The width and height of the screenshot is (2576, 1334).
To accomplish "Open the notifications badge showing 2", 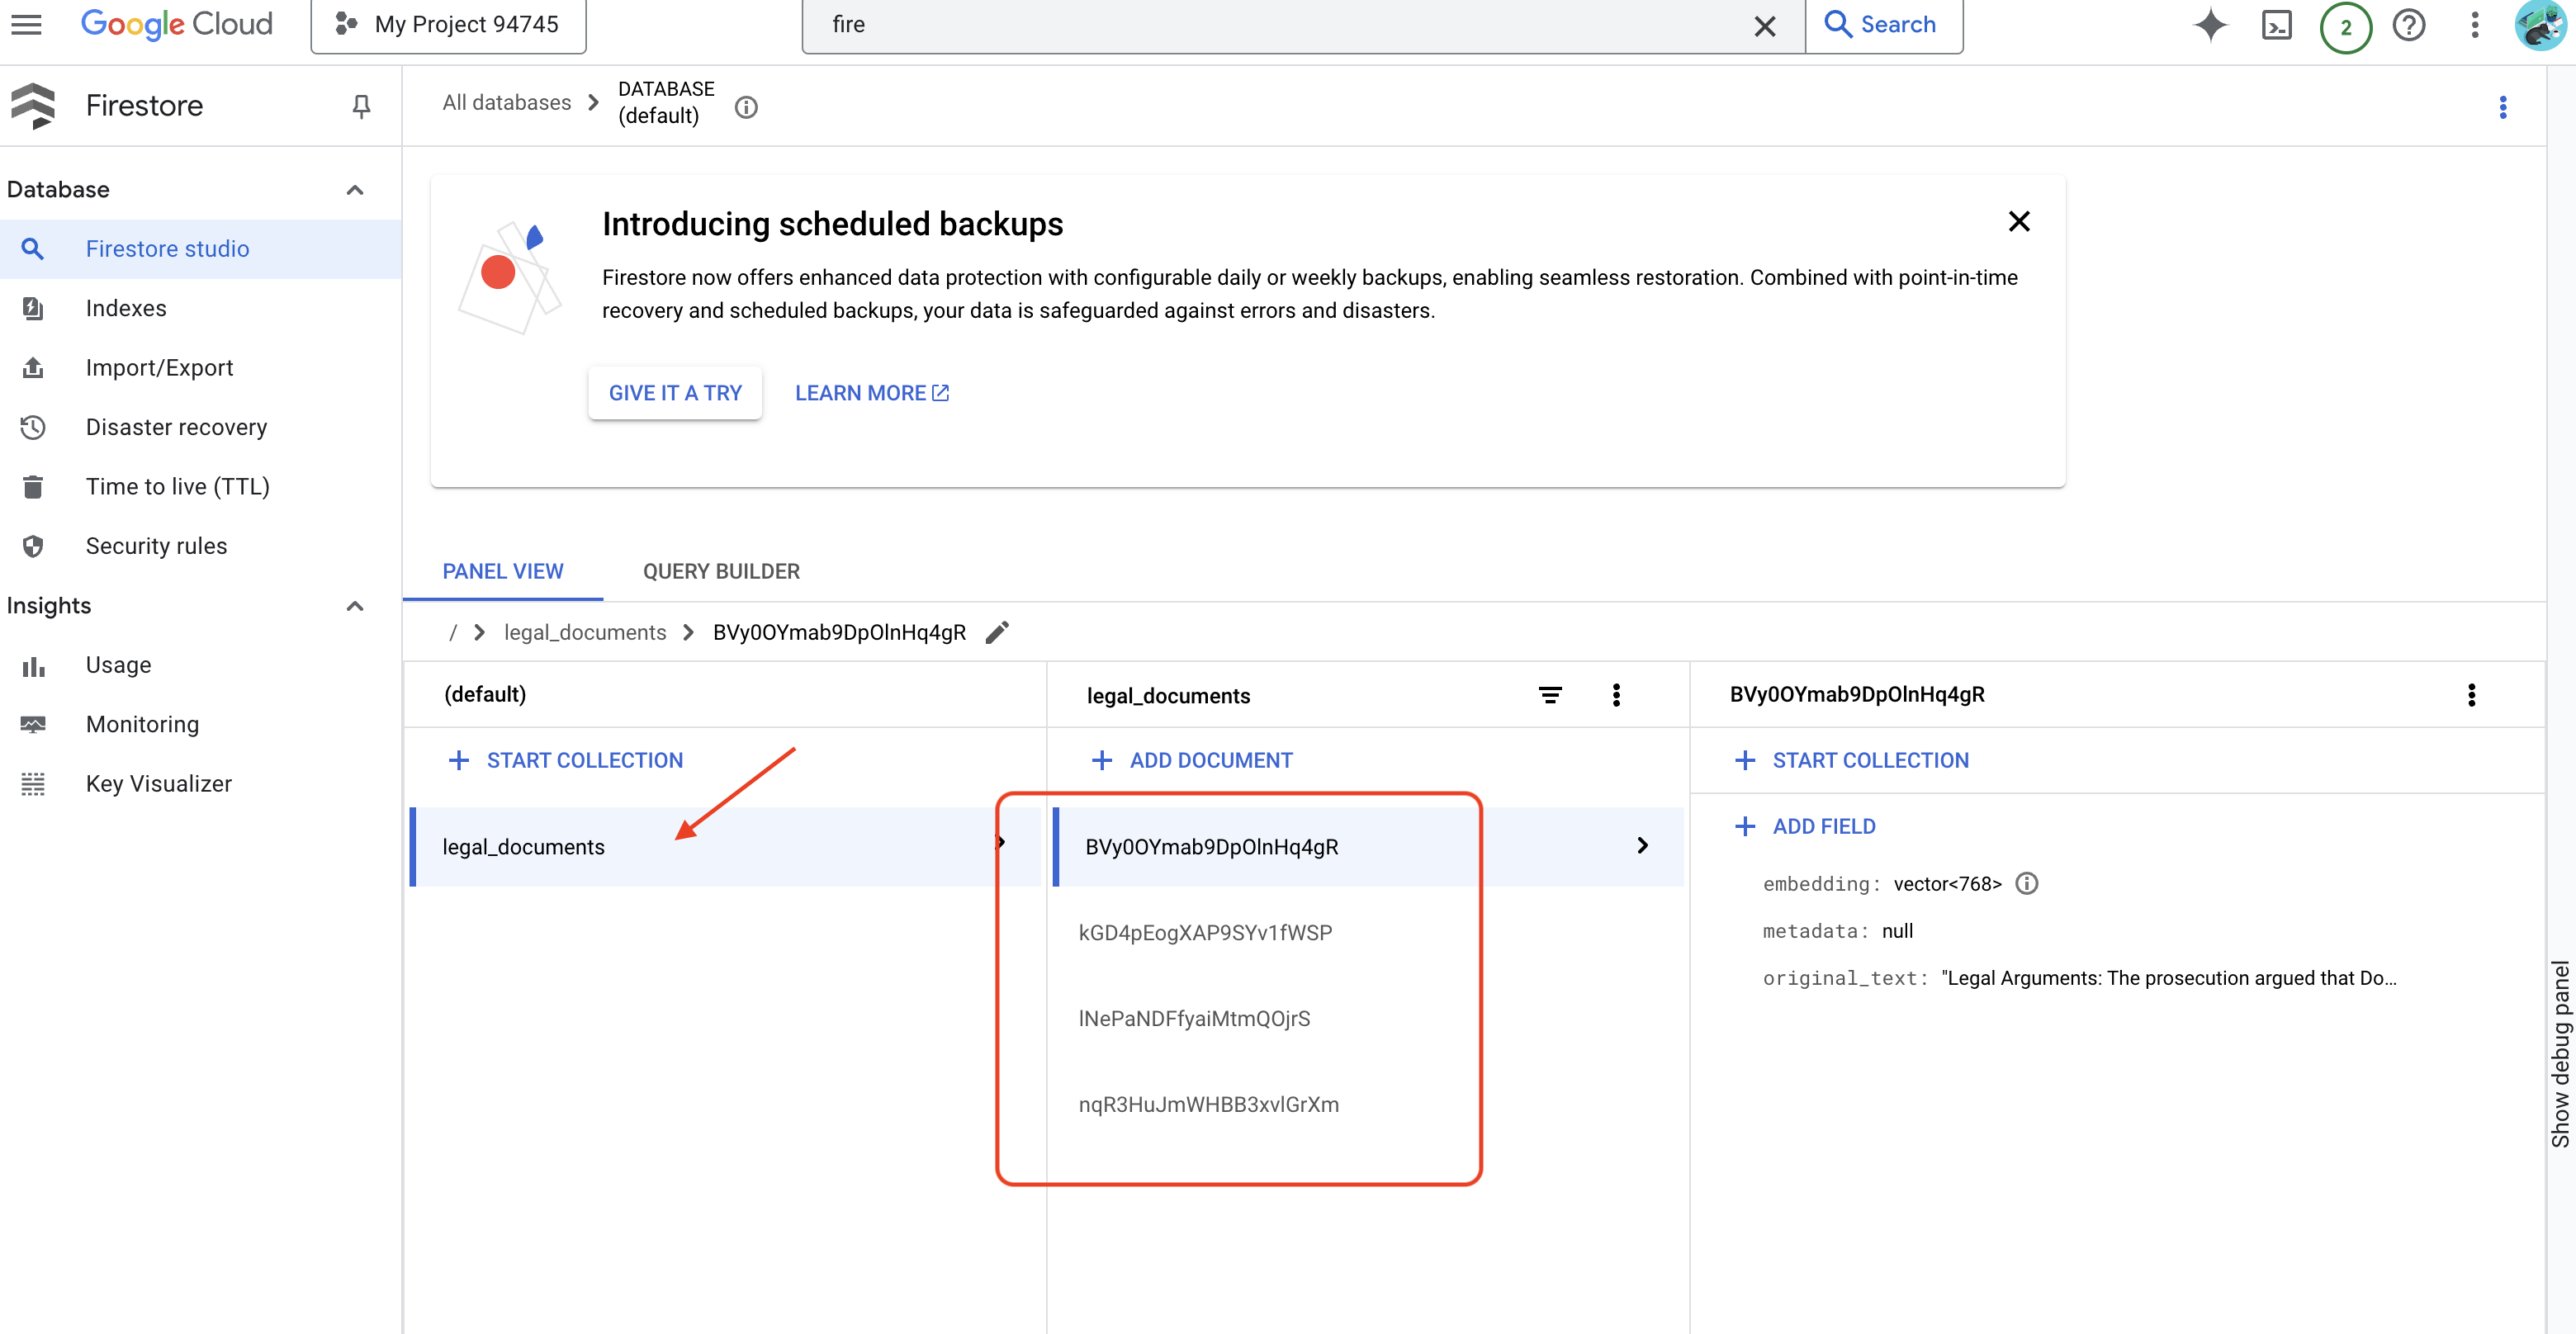I will coord(2345,27).
